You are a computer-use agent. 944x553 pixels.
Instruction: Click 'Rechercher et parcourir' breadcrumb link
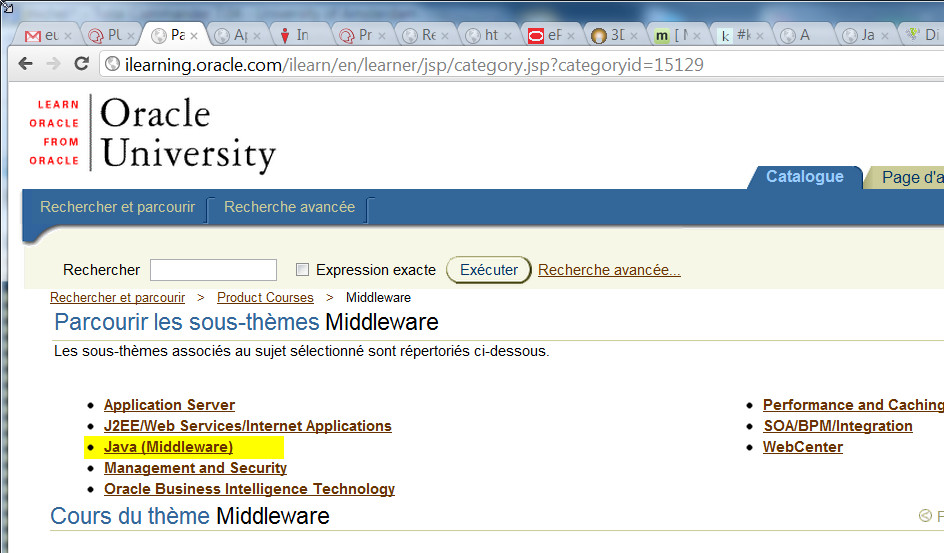[117, 297]
